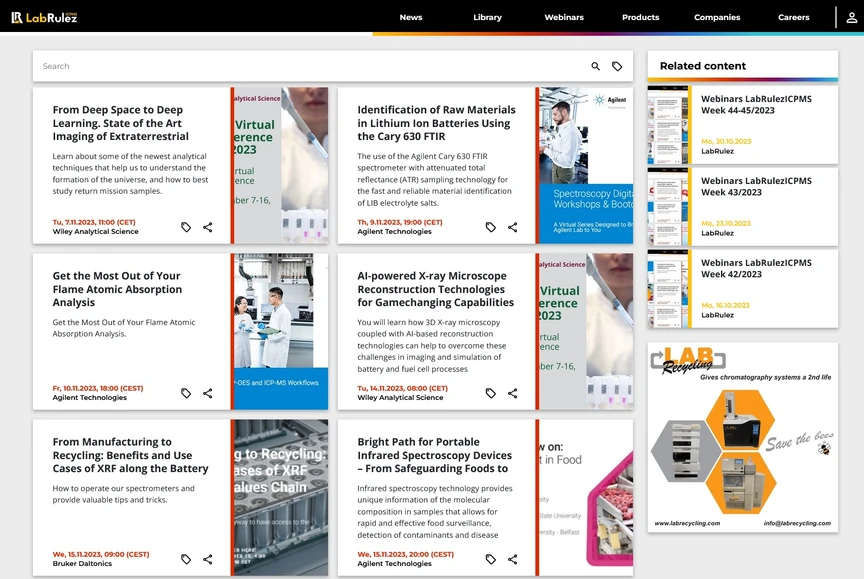Image resolution: width=864 pixels, height=579 pixels.
Task: Share the Manufacturing to Recycling webinar
Action: pyautogui.click(x=208, y=559)
